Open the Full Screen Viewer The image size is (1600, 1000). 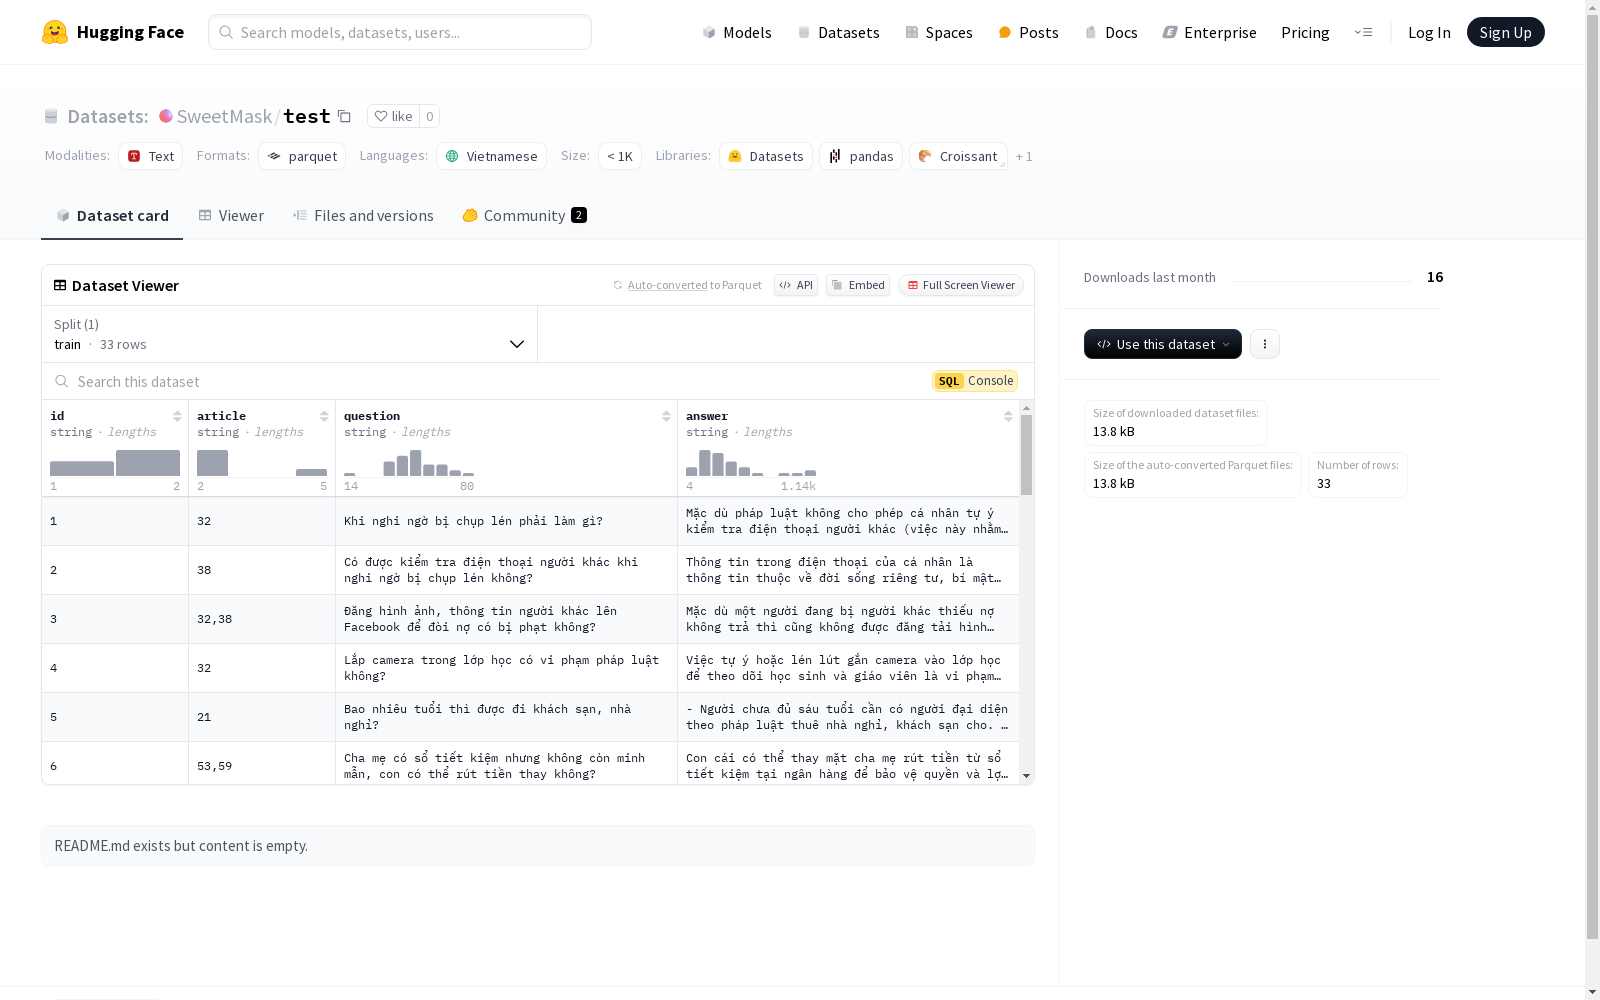coord(961,285)
